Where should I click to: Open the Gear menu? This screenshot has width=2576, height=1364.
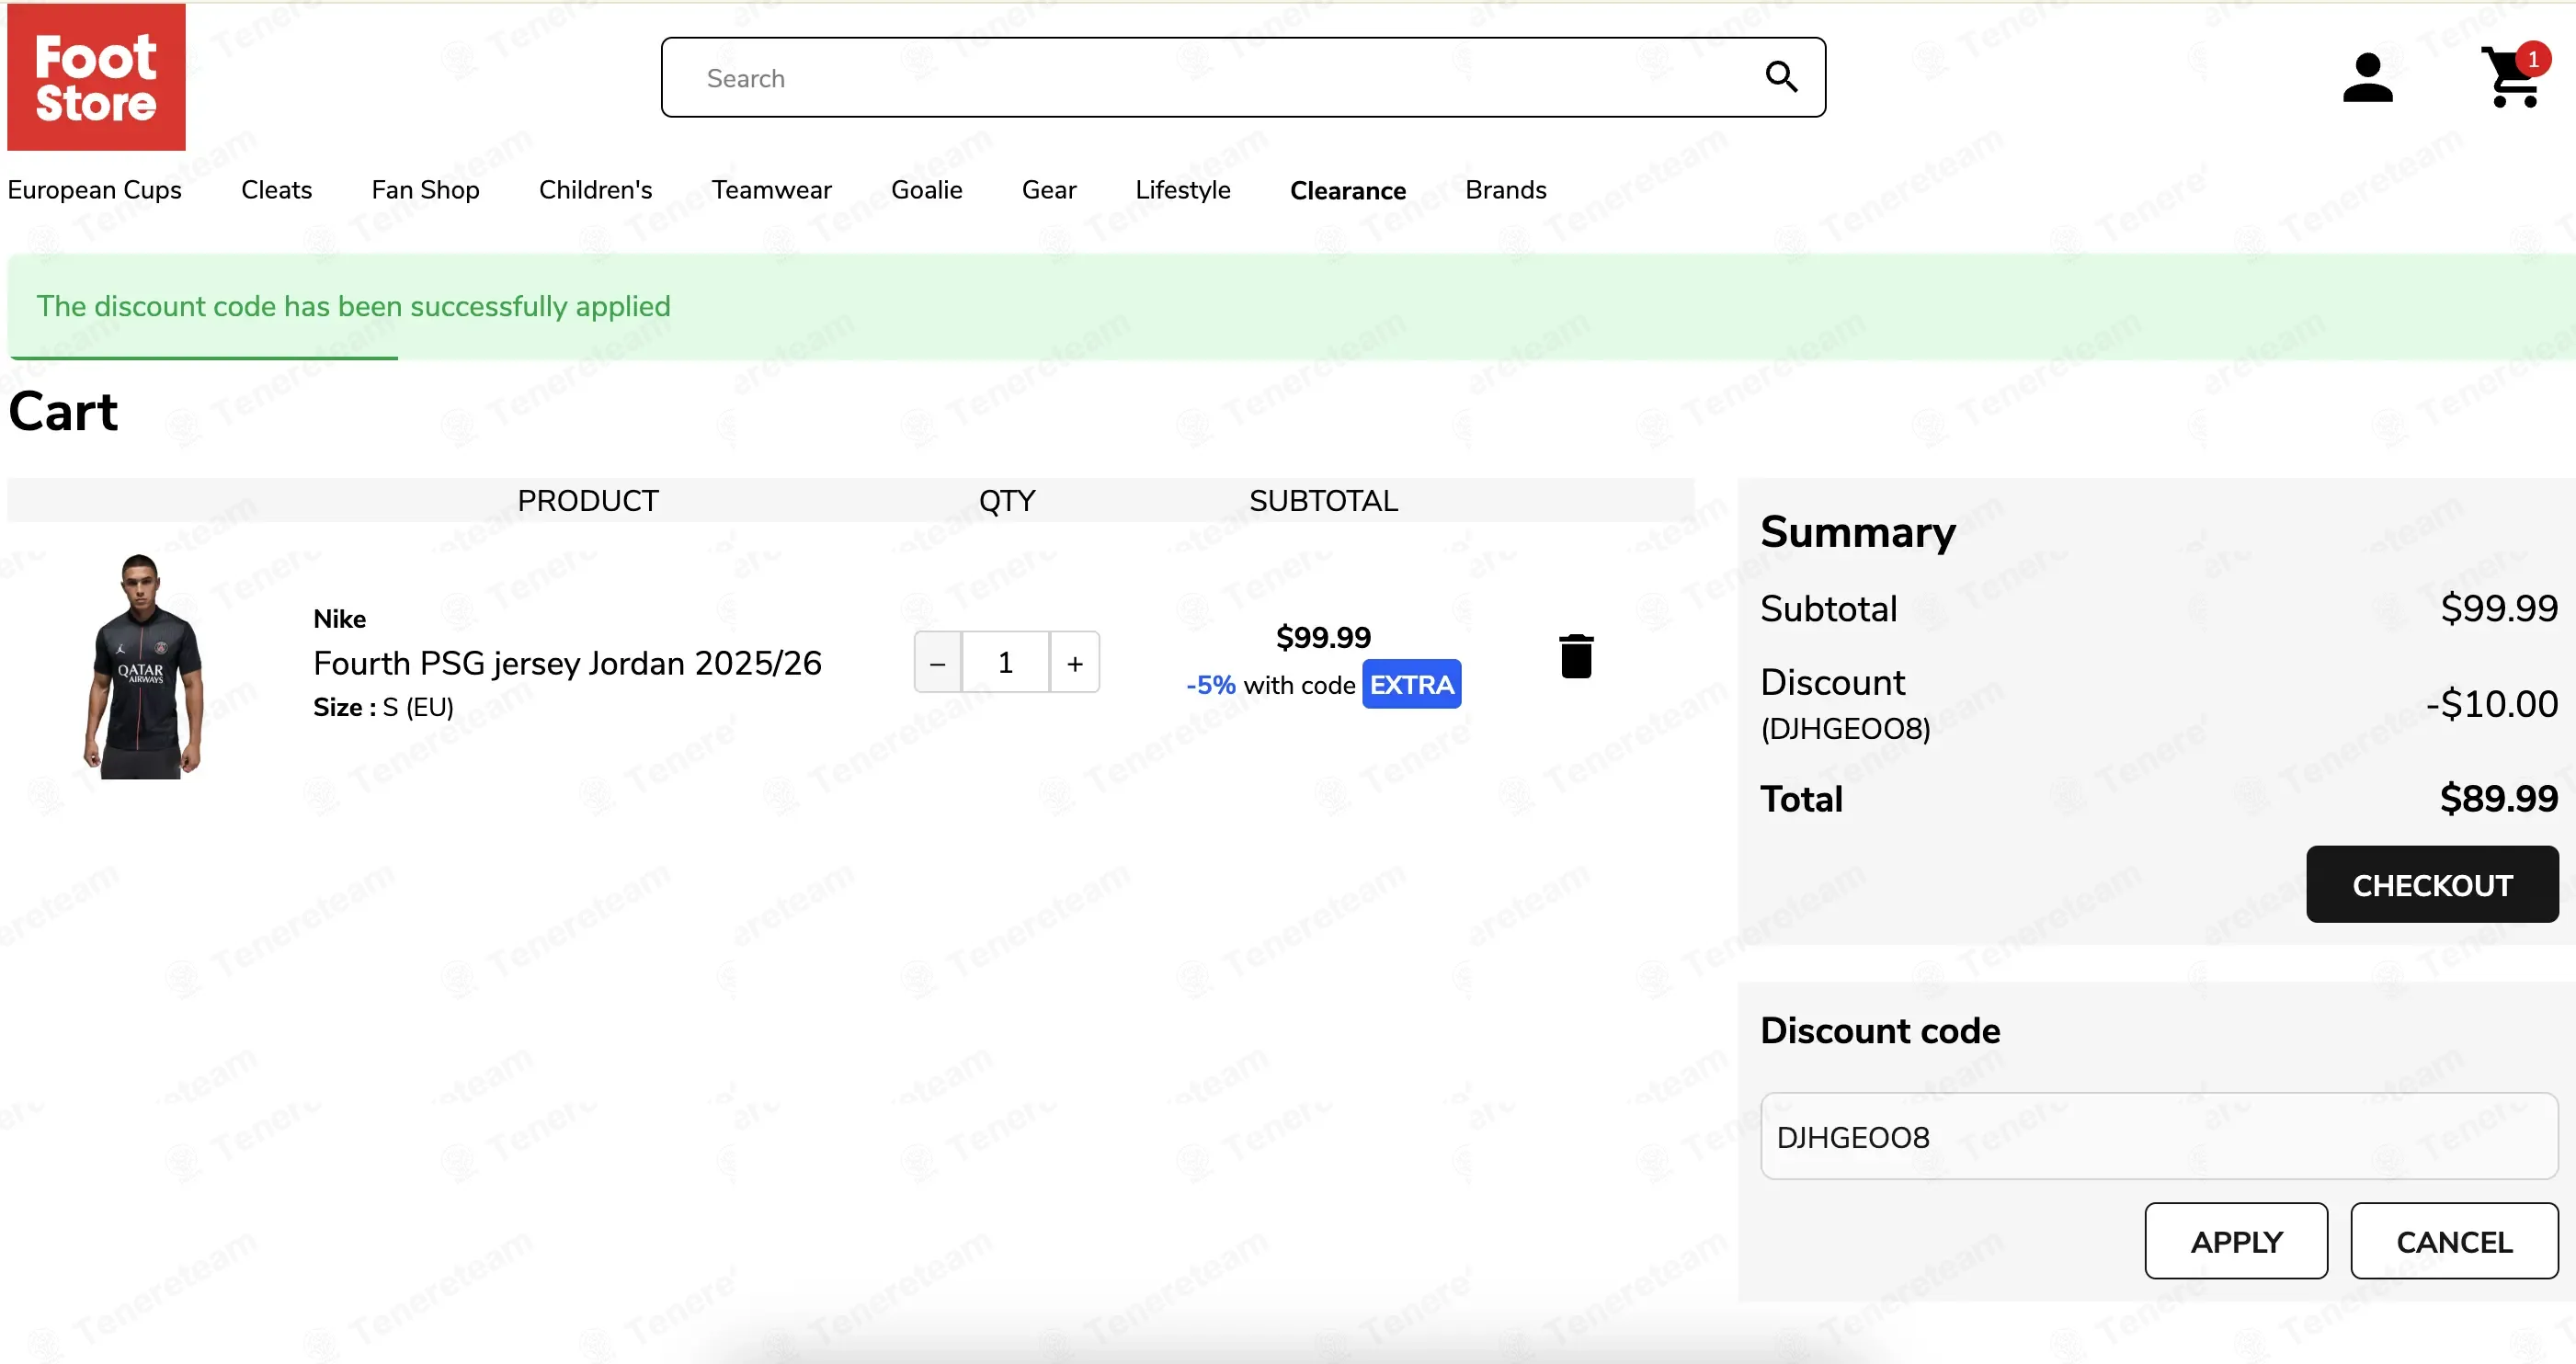click(1049, 190)
